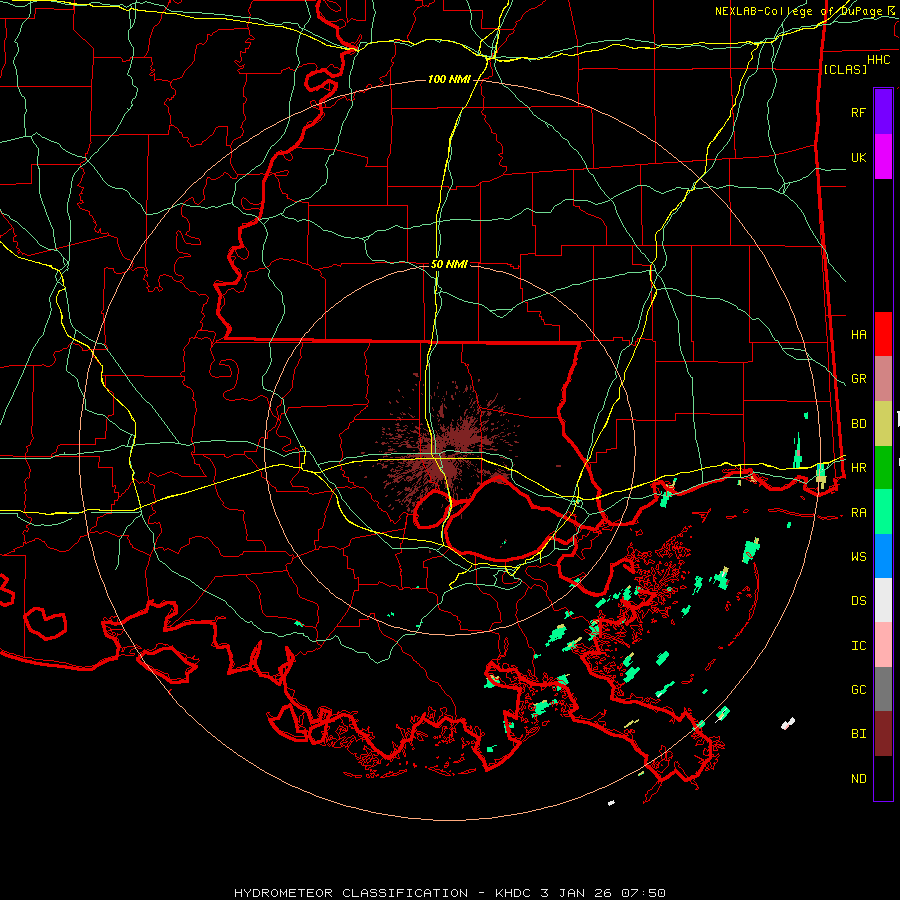Click the GC gray legend swatch
The height and width of the screenshot is (900, 900).
(883, 689)
